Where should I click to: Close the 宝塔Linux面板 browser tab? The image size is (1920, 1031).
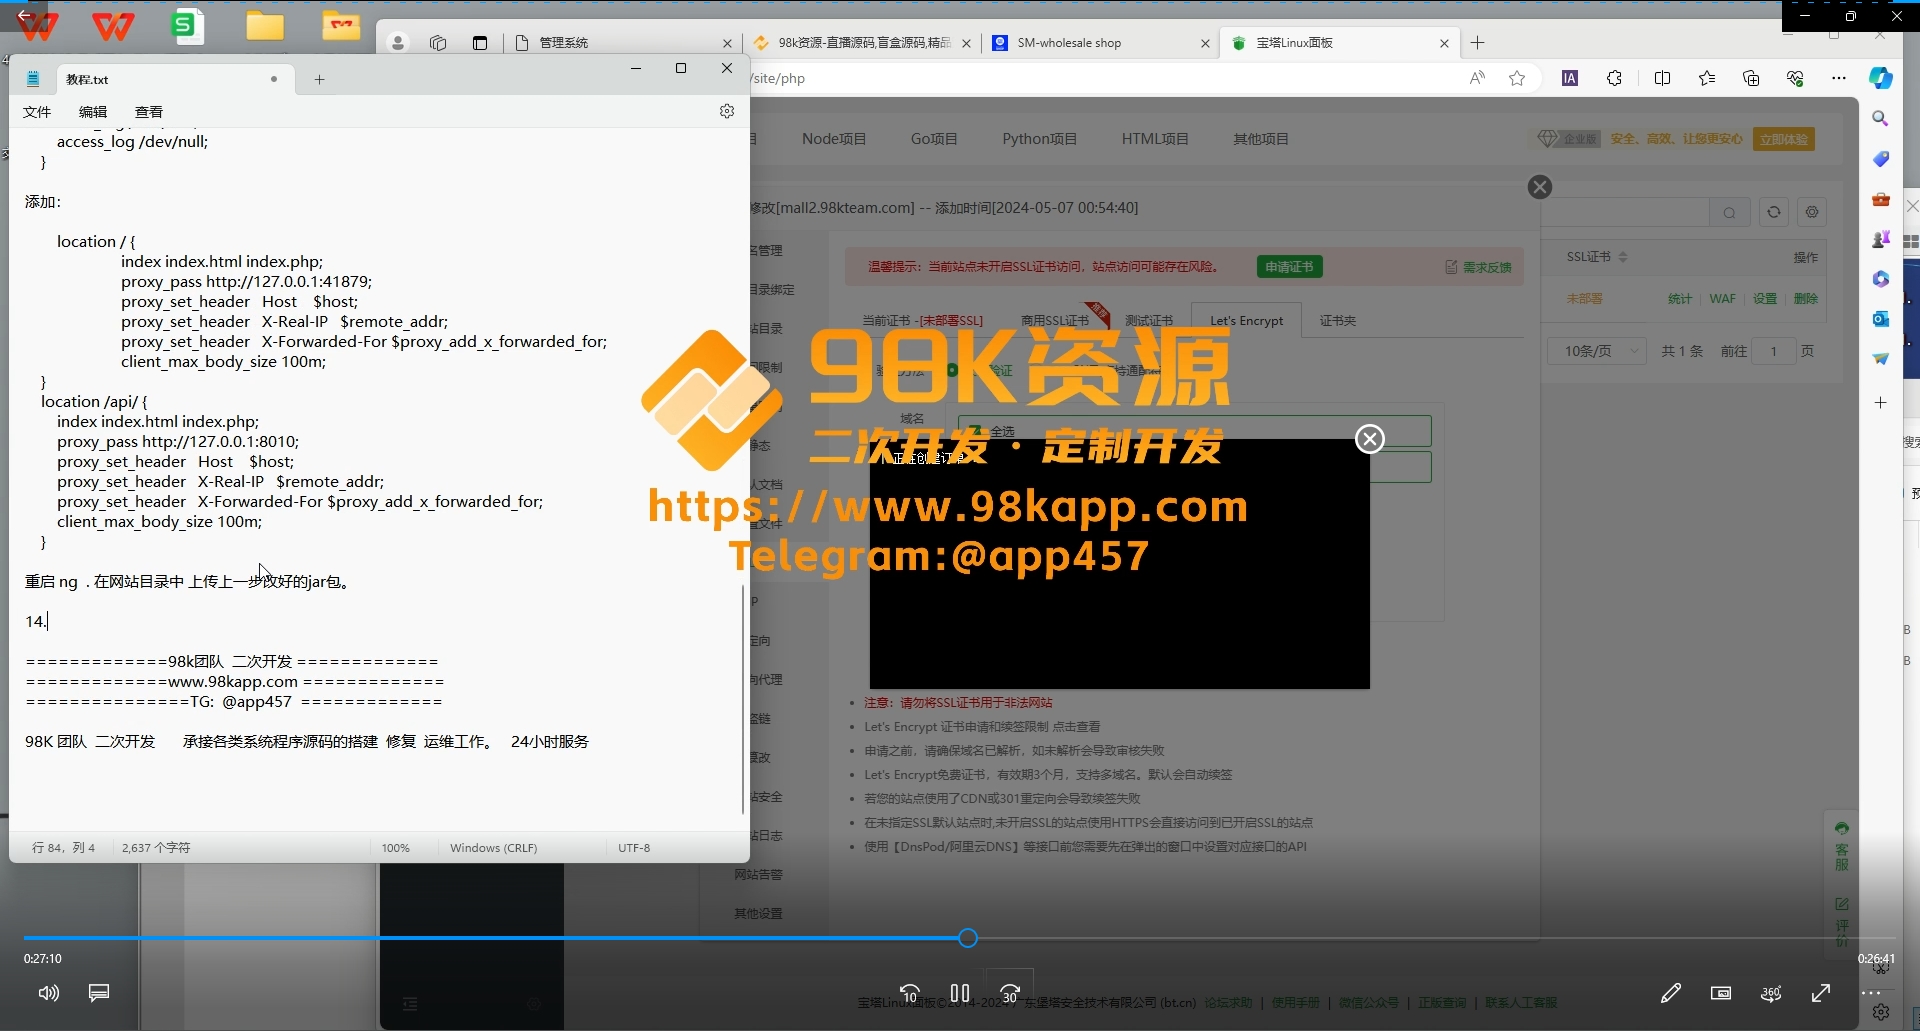coord(1444,43)
